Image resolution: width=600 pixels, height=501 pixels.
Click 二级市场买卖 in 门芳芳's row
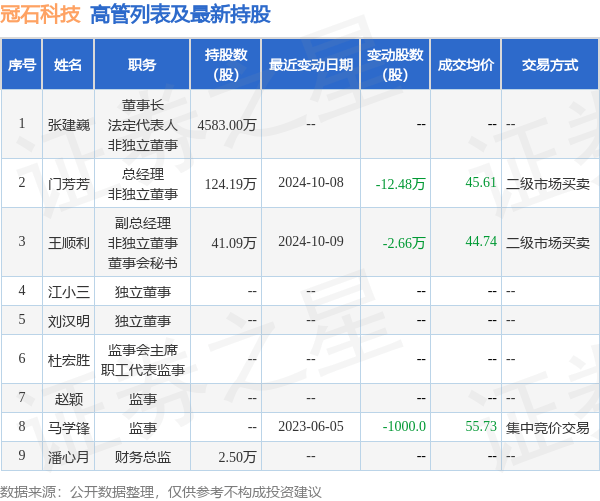(548, 184)
